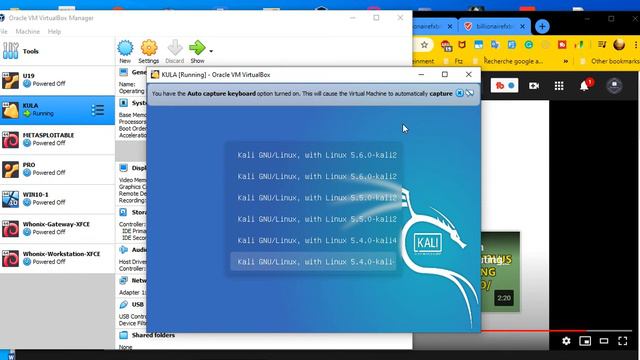The height and width of the screenshot is (360, 640).
Task: Click the Chrome media control icon
Action: point(602,44)
